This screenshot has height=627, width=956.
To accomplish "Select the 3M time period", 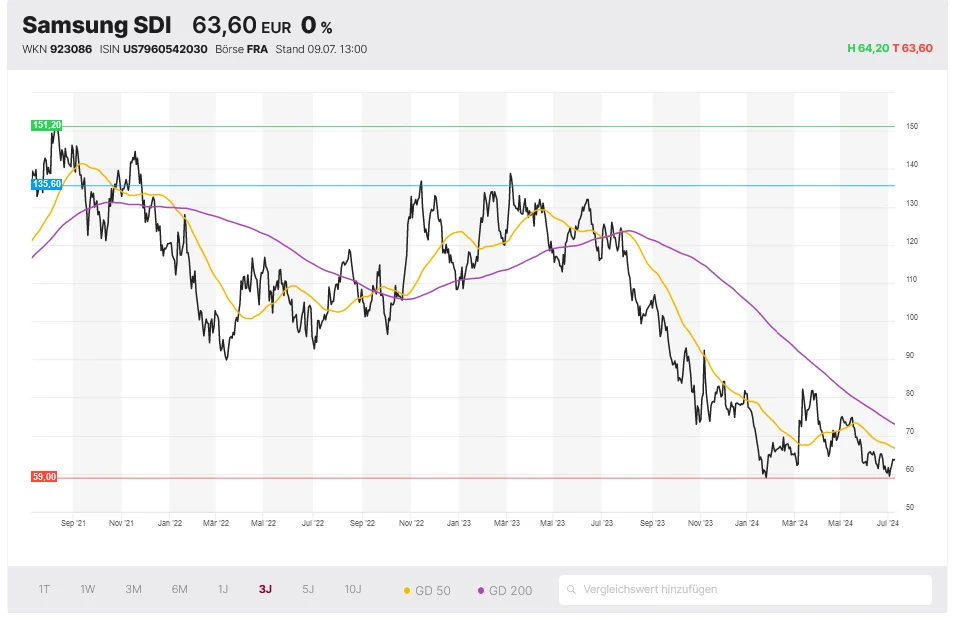I will point(133,590).
